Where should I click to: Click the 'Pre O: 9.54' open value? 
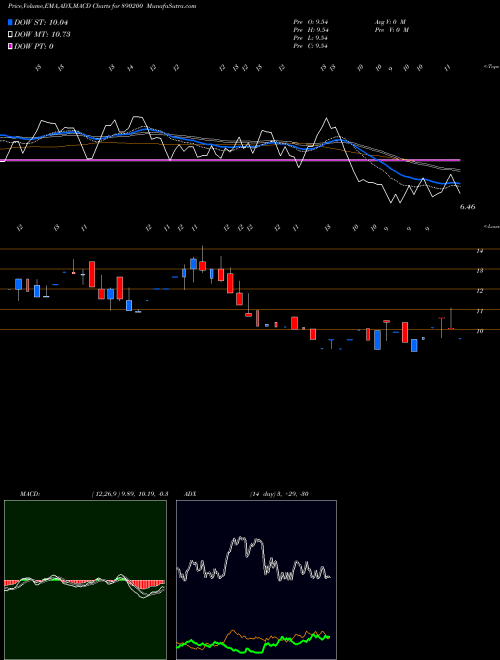(x=311, y=21)
